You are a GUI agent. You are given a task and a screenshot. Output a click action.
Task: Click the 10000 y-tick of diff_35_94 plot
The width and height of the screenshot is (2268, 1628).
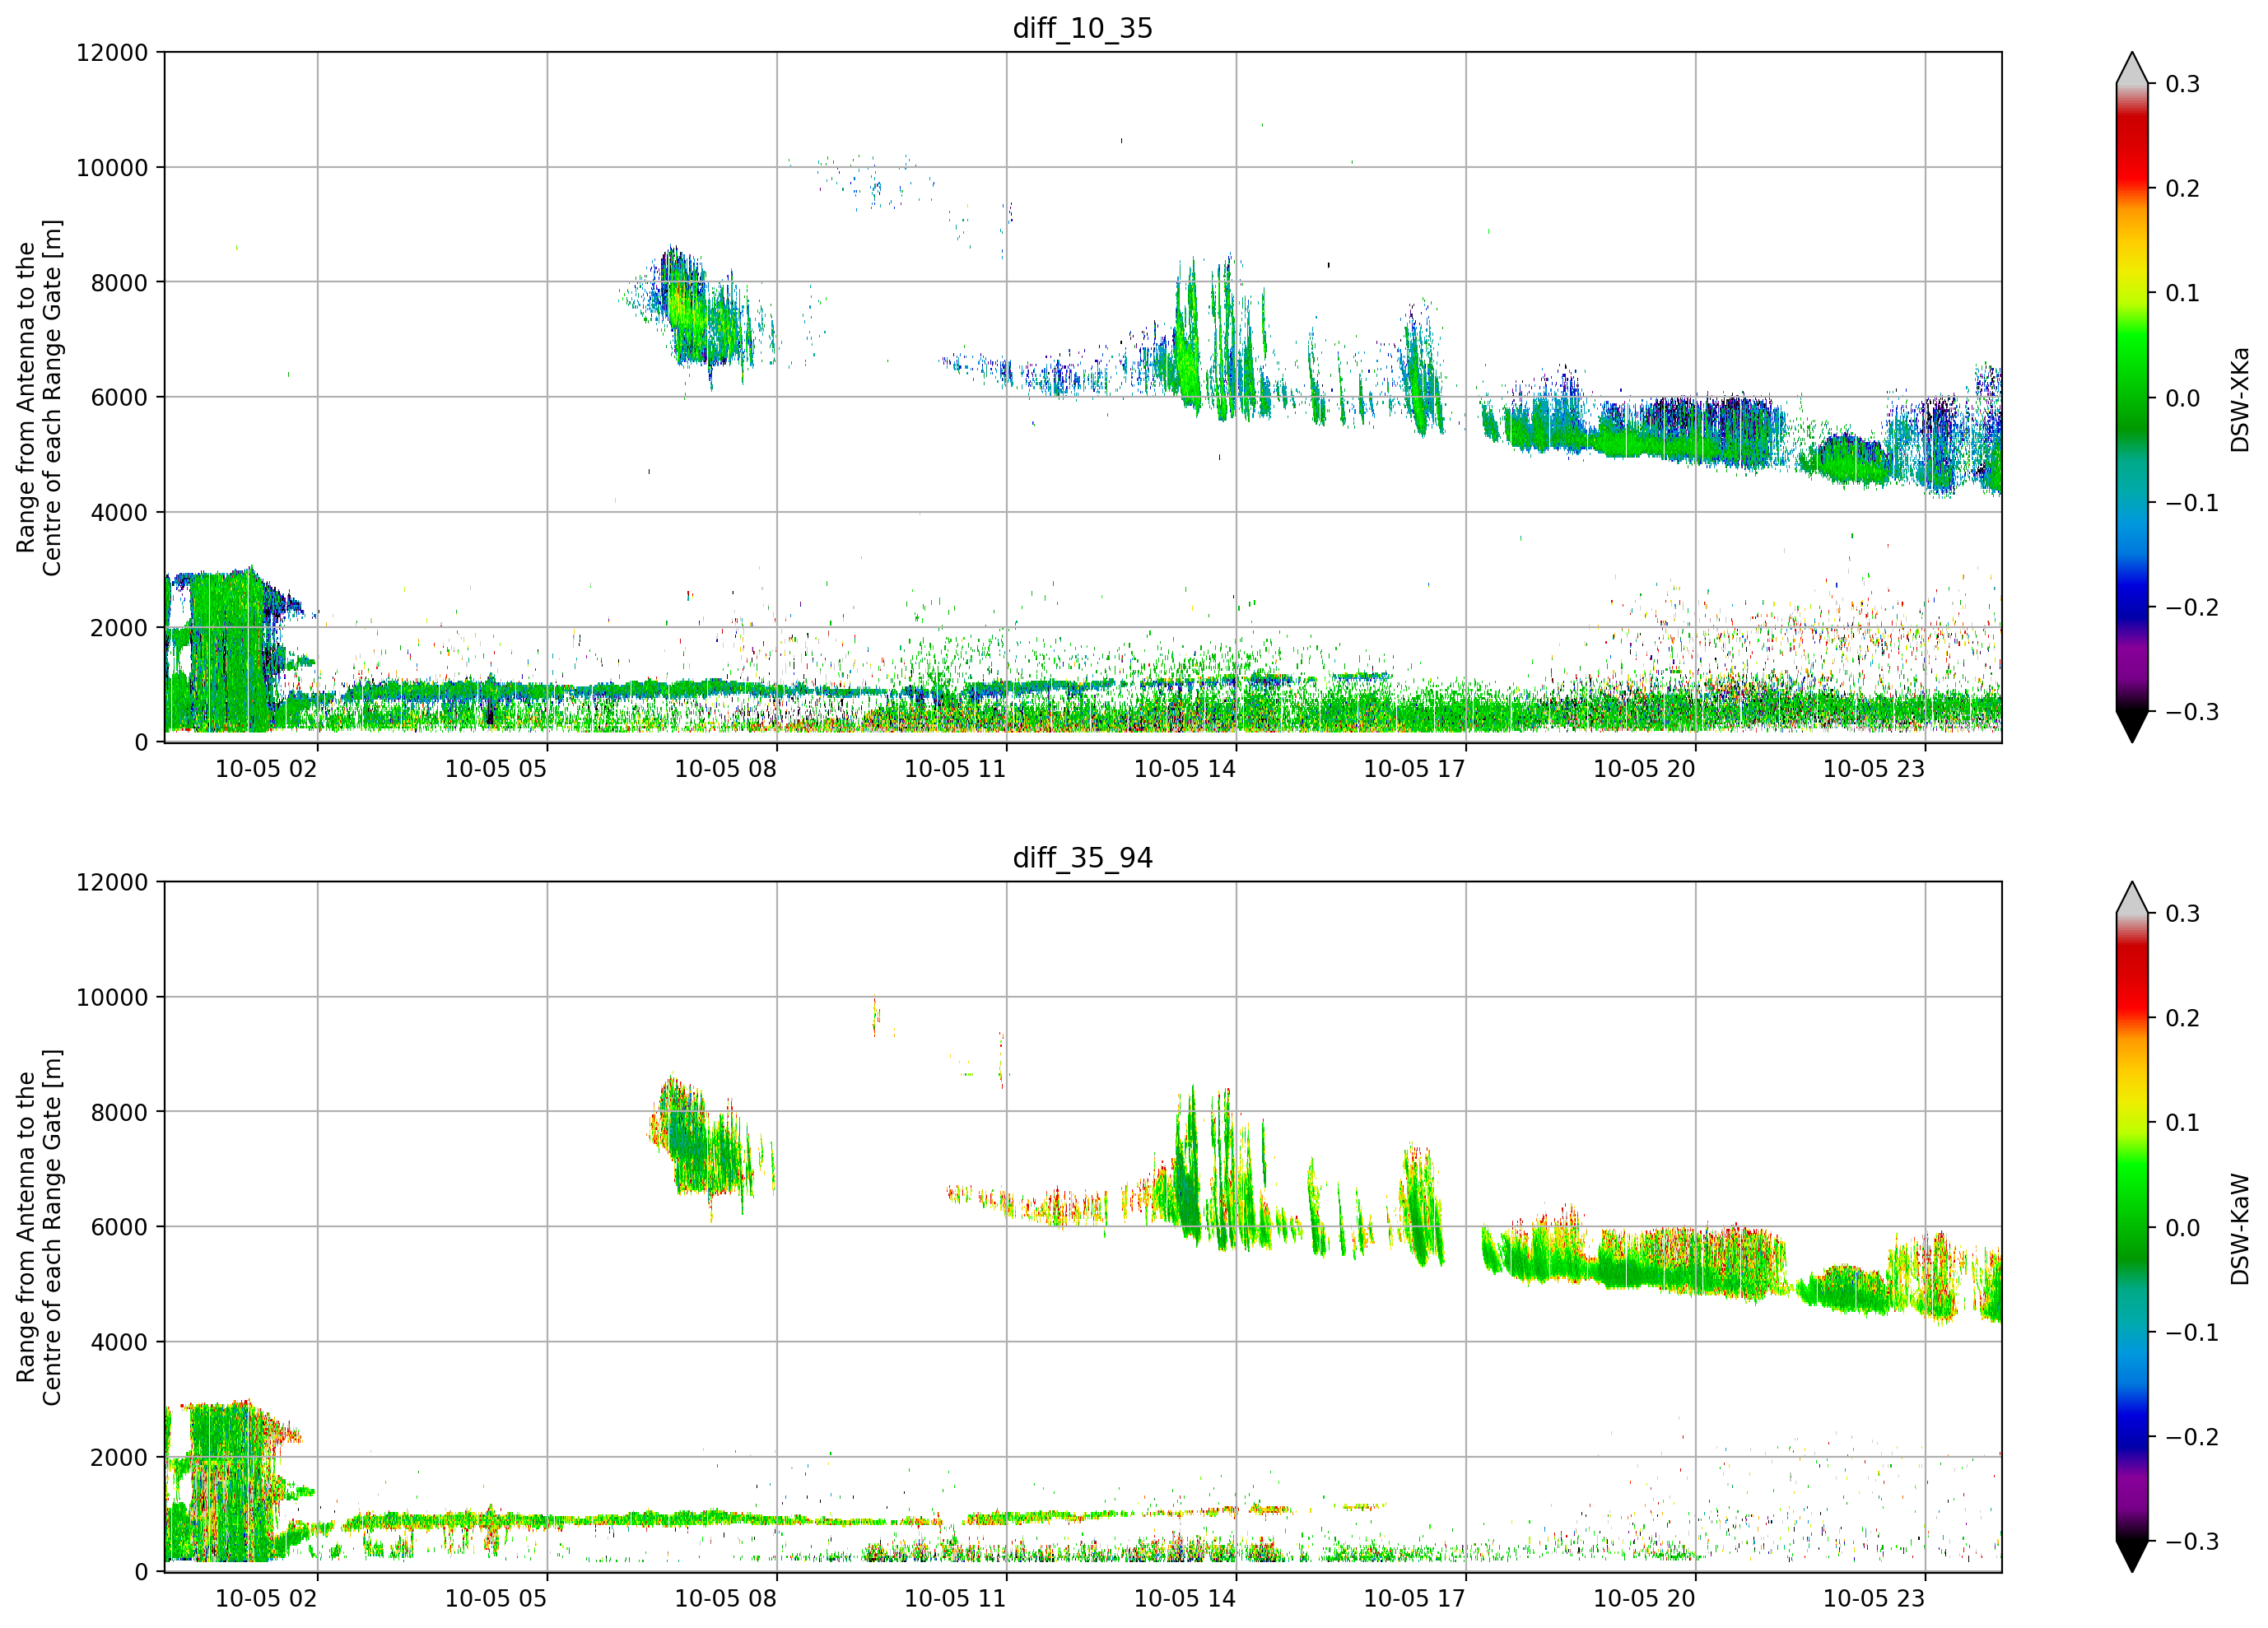(x=112, y=998)
